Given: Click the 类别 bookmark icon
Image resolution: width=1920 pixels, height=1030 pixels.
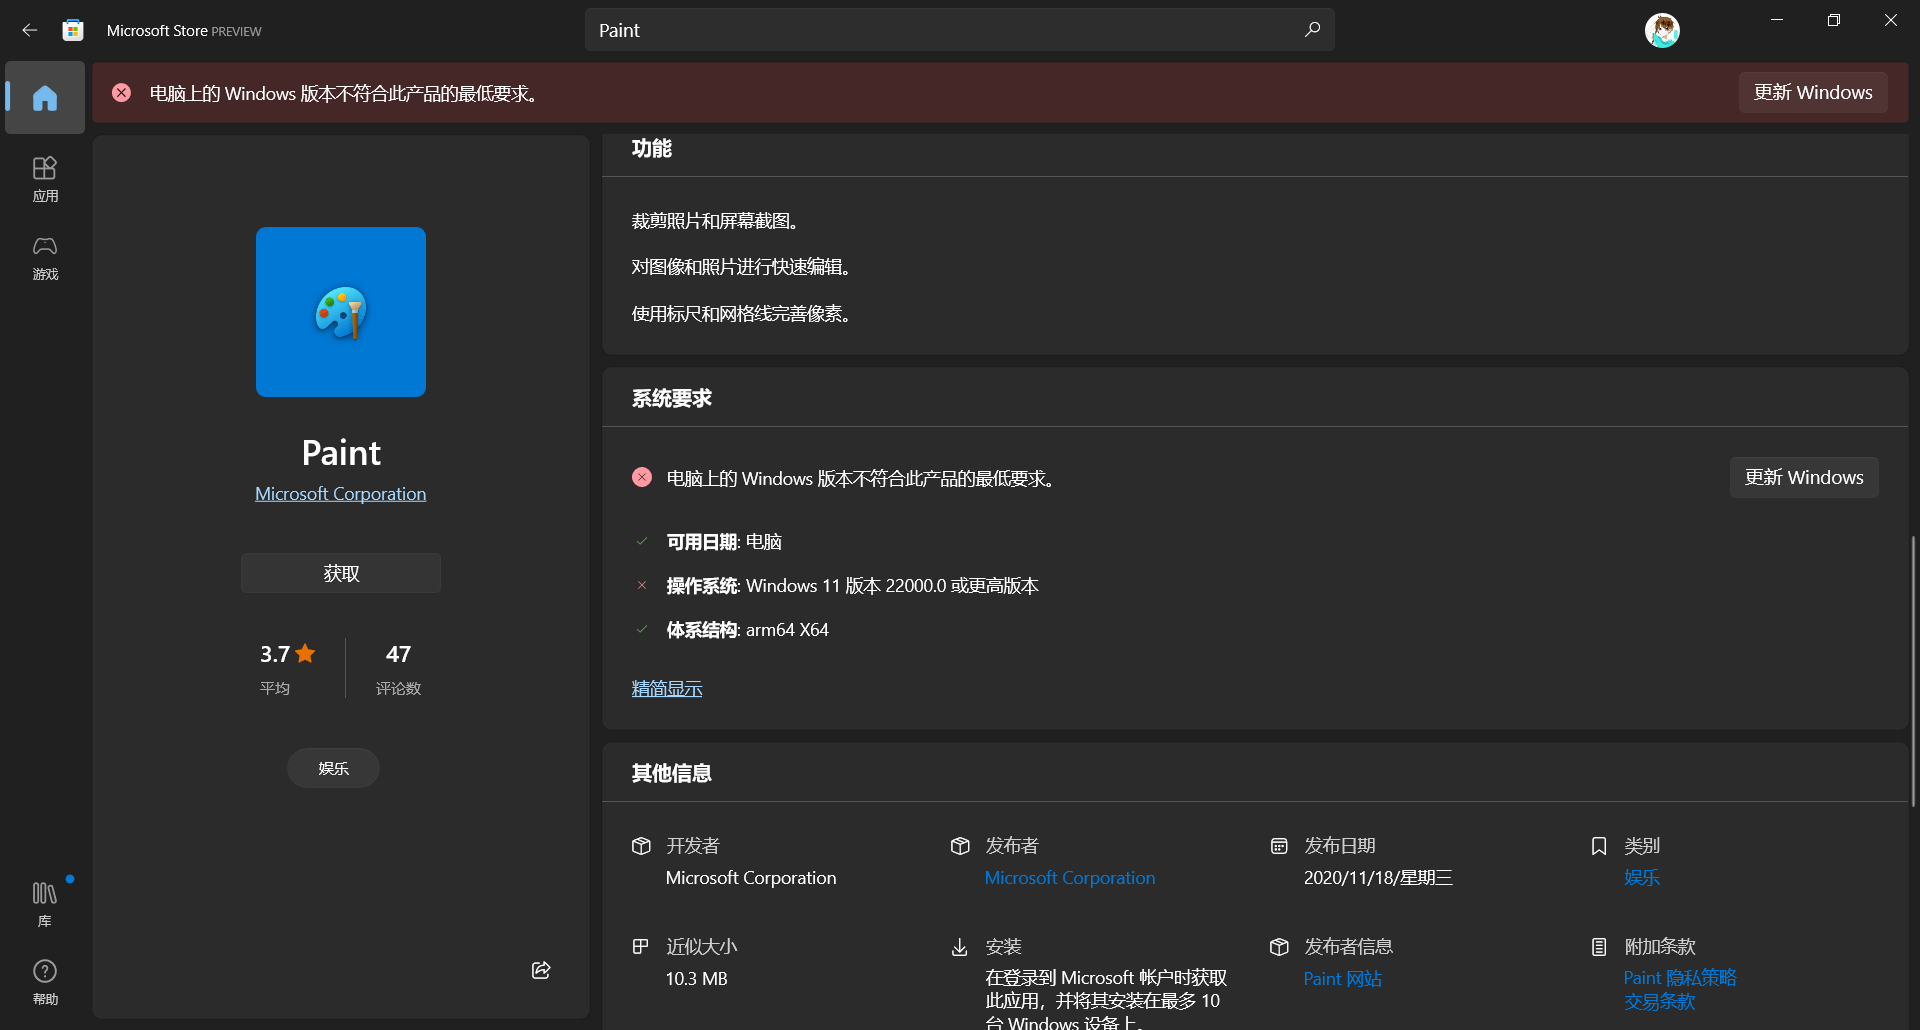Looking at the screenshot, I should [x=1599, y=846].
